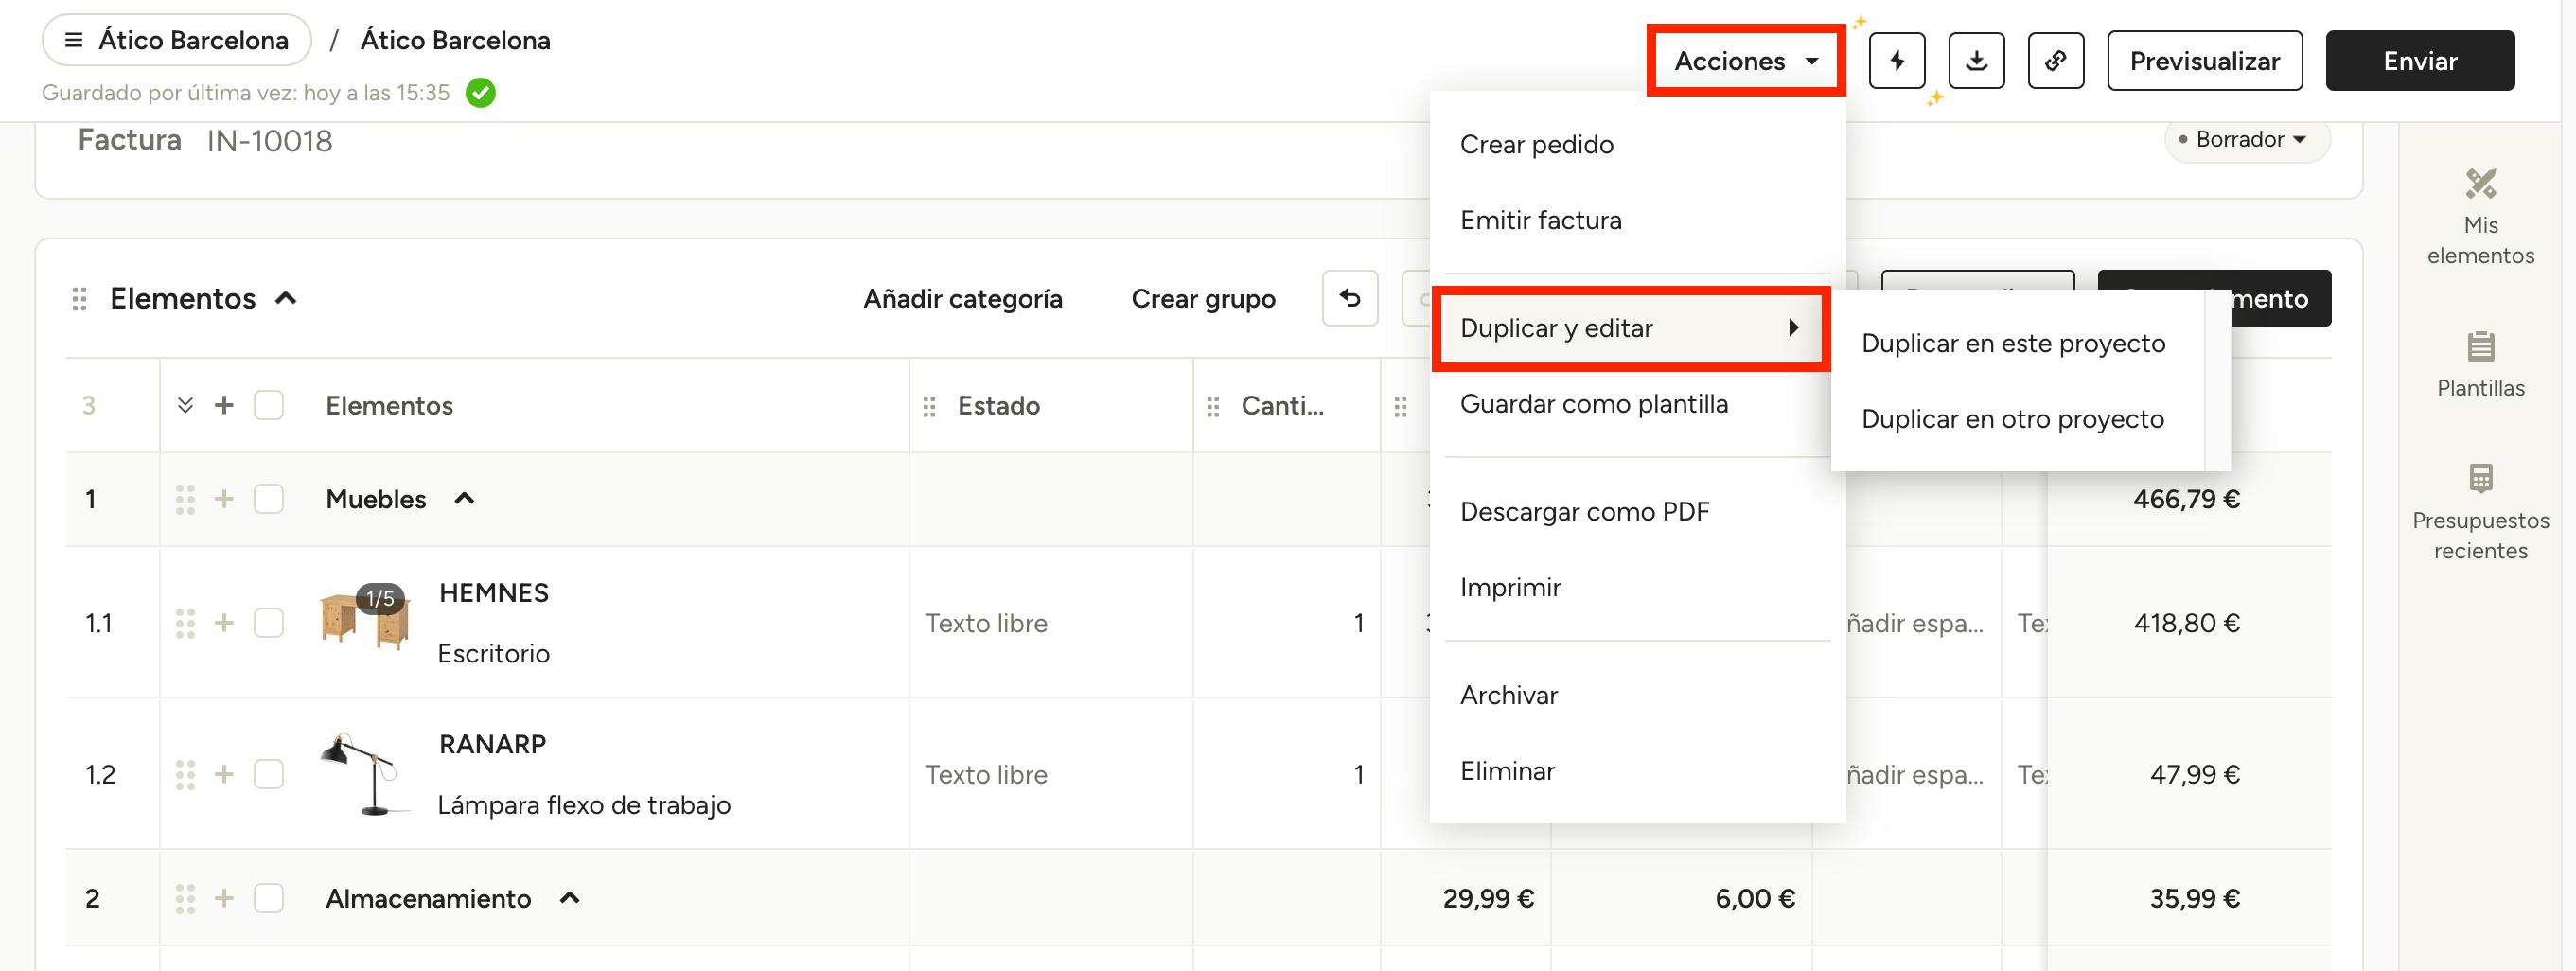Collapse the Muebles category
The width and height of the screenshot is (2576, 971).
[x=464, y=499]
